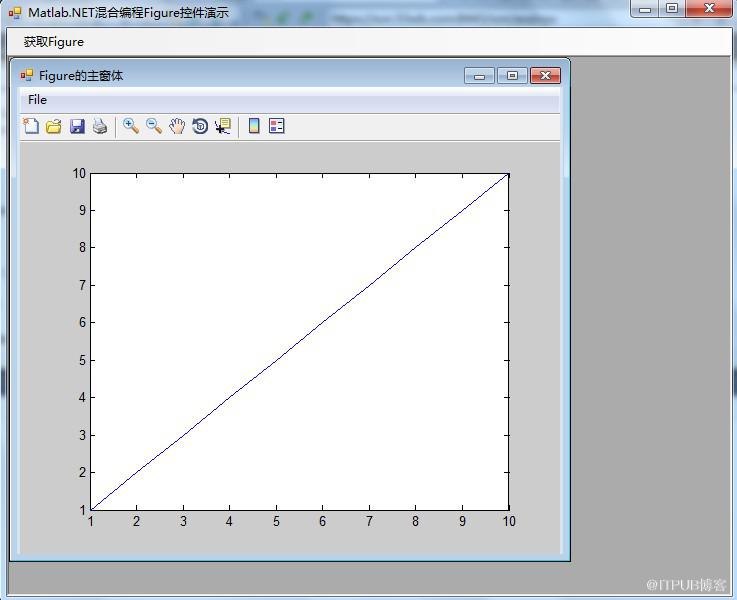This screenshot has width=737, height=600.
Task: Click the x-axis label 5
Action: (276, 521)
